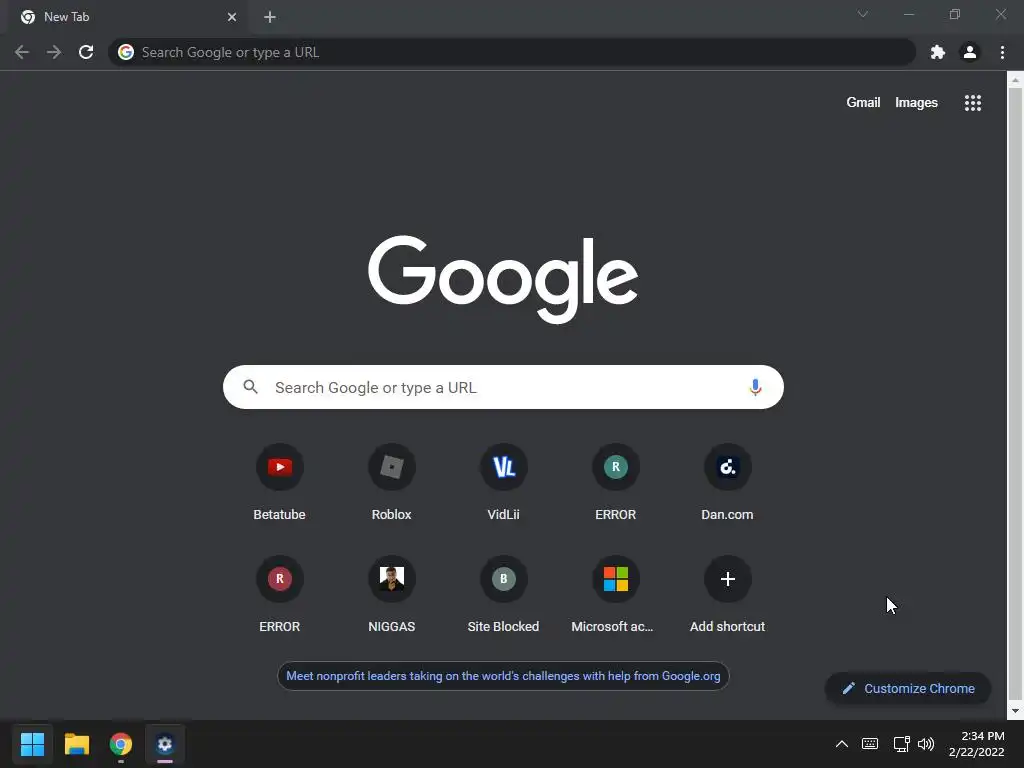The width and height of the screenshot is (1024, 768).
Task: Click the magnifier icon in search box
Action: (250, 387)
